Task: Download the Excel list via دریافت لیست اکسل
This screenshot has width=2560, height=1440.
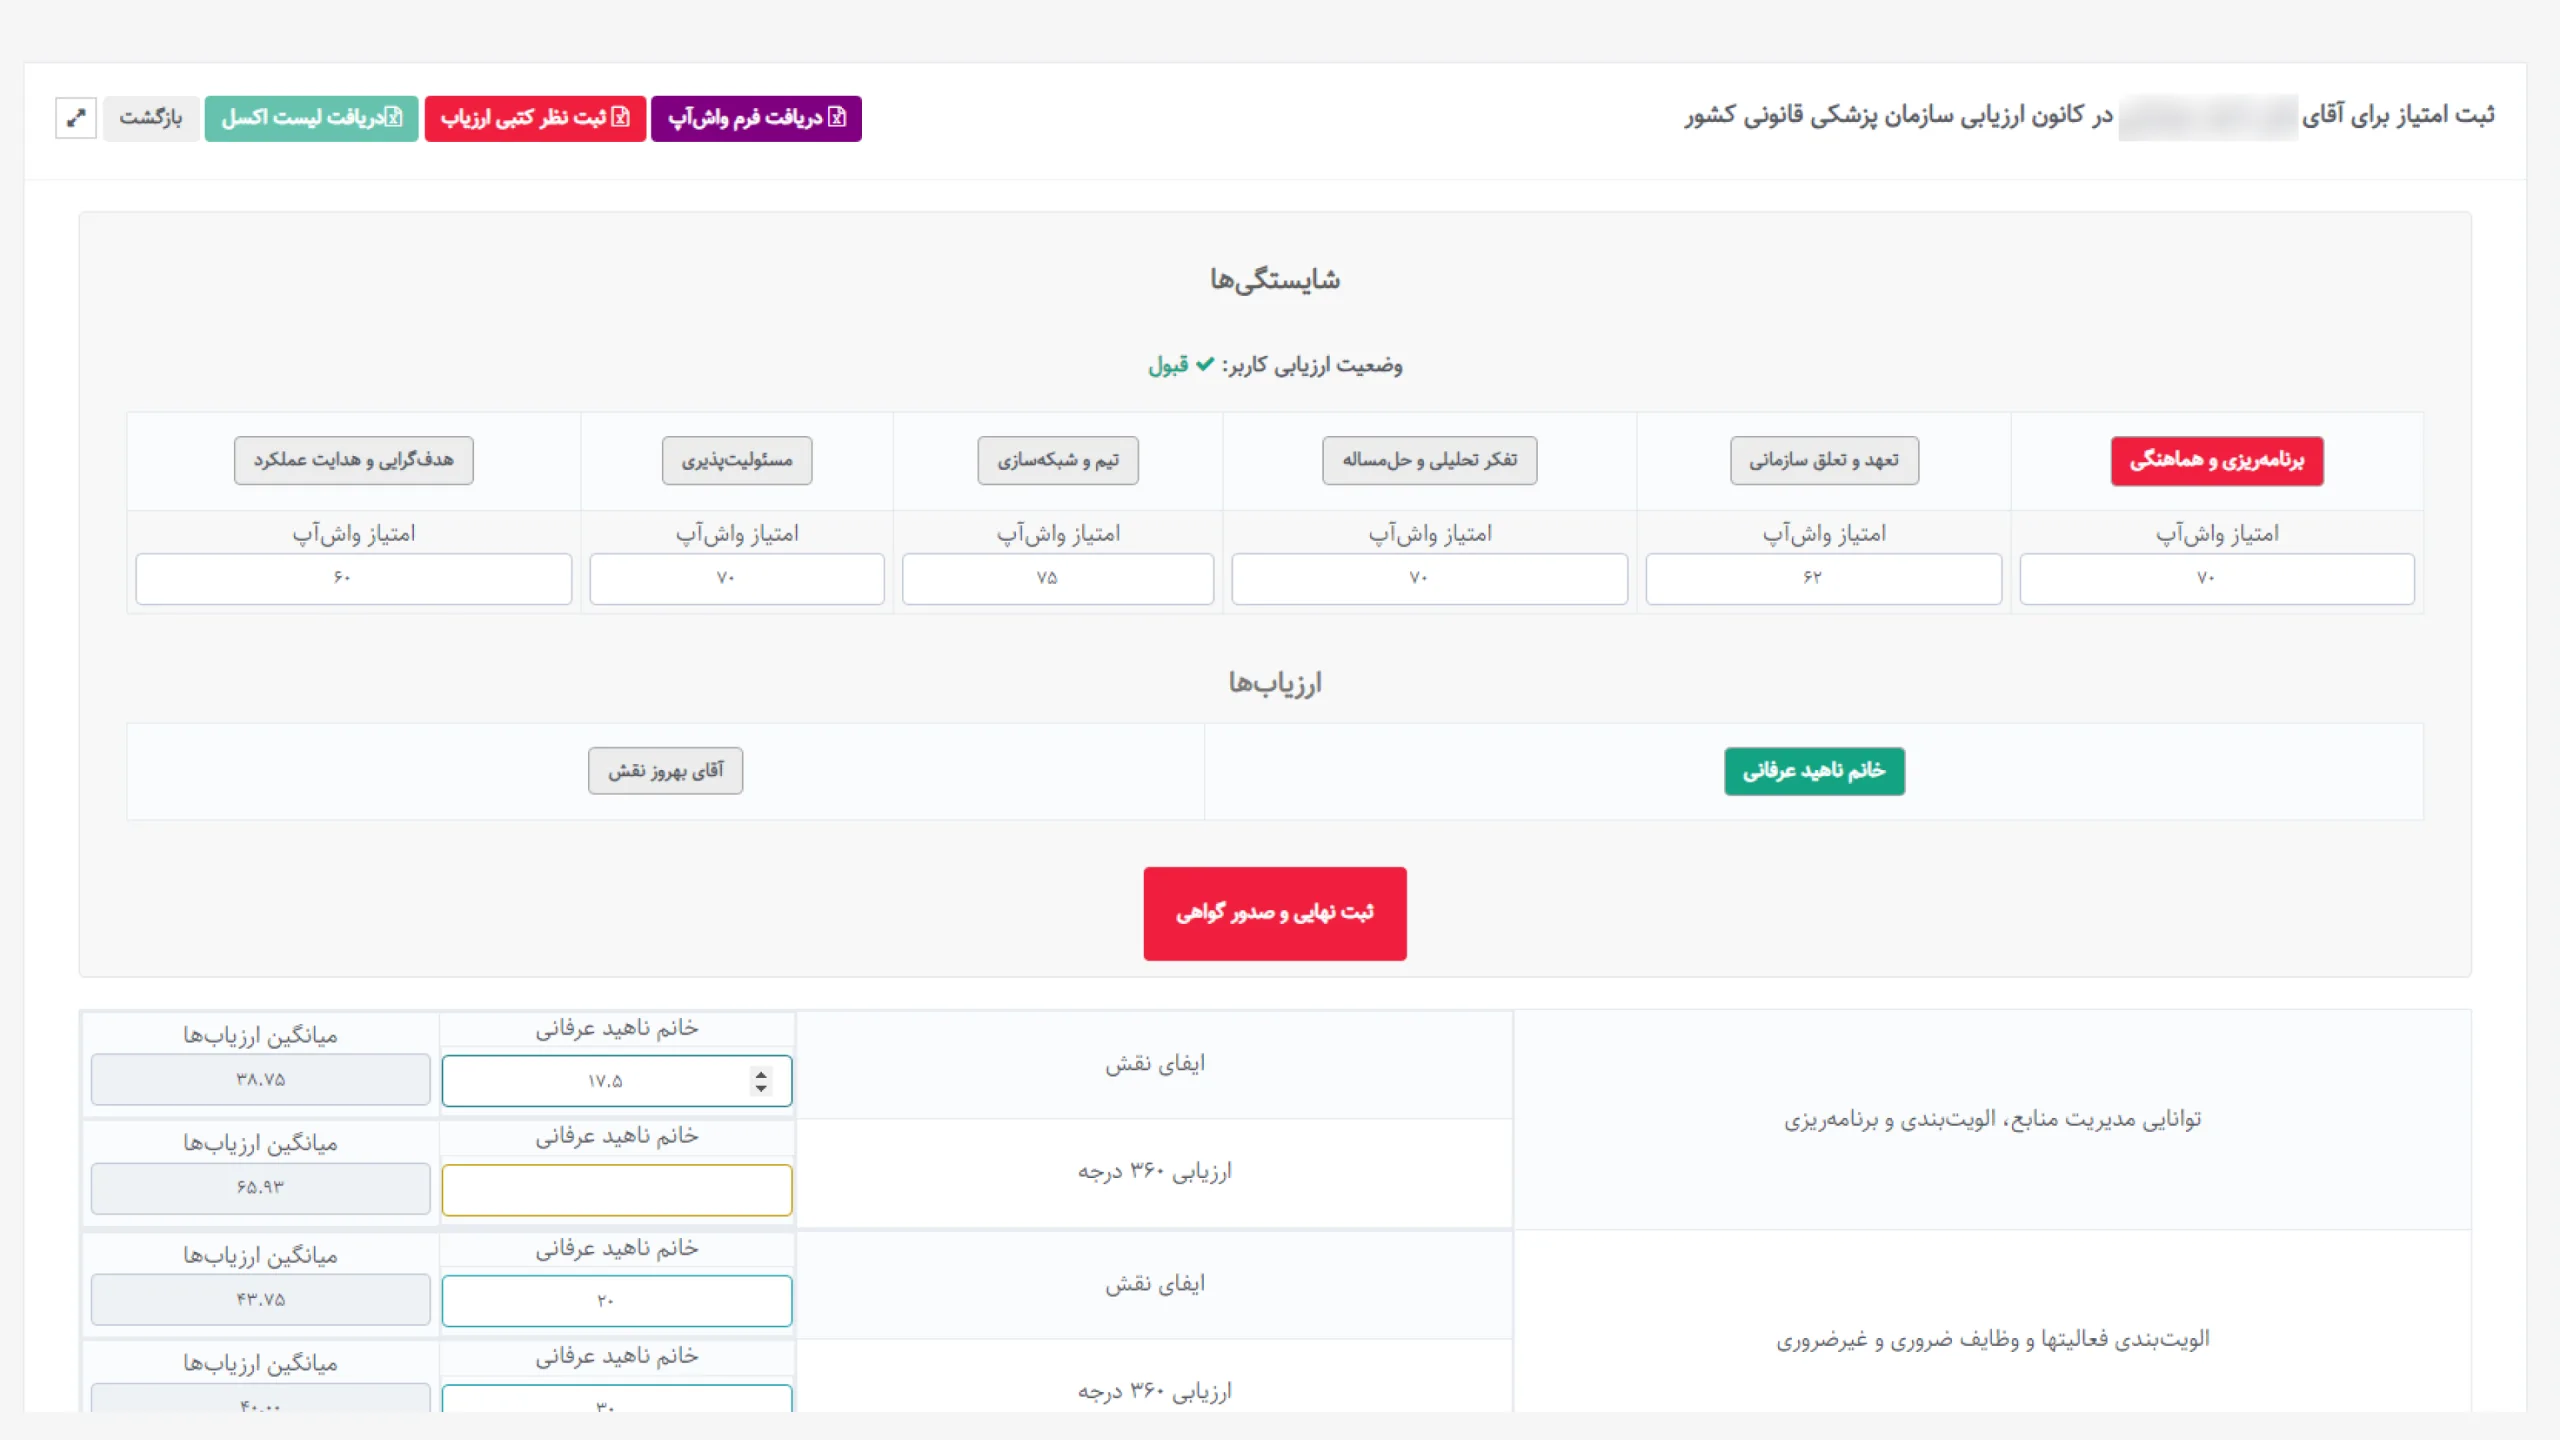Action: tap(311, 118)
